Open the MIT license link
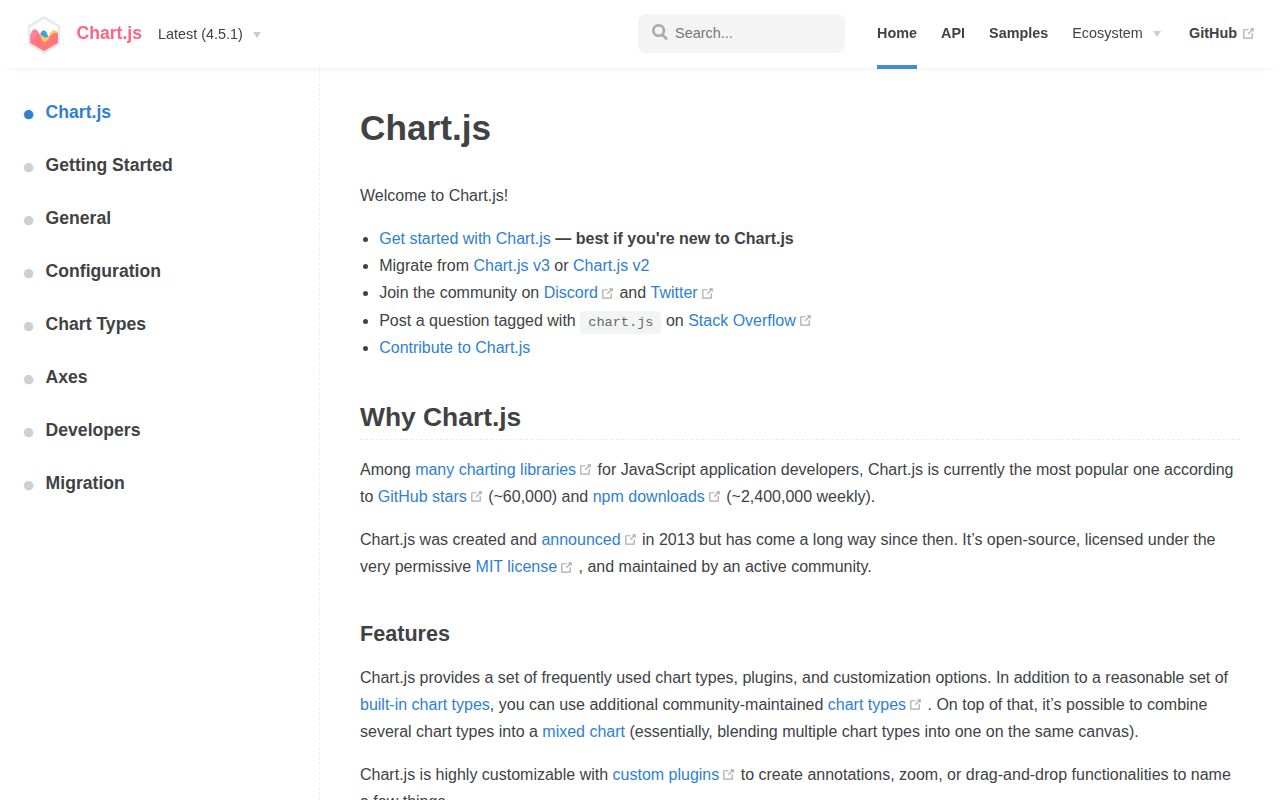The height and width of the screenshot is (800, 1280). pyautogui.click(x=516, y=566)
